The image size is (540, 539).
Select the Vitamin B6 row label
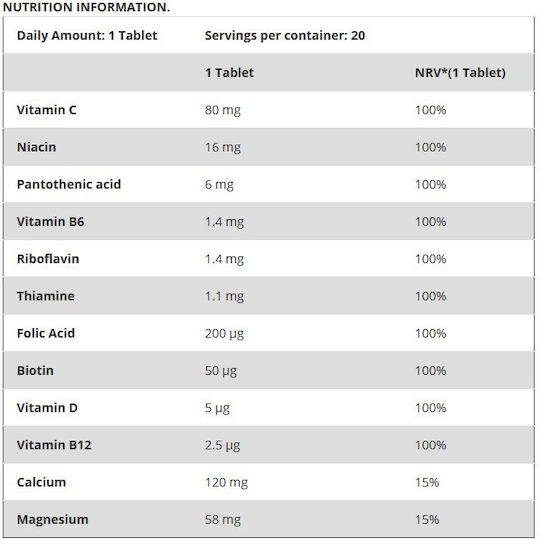[x=50, y=221]
